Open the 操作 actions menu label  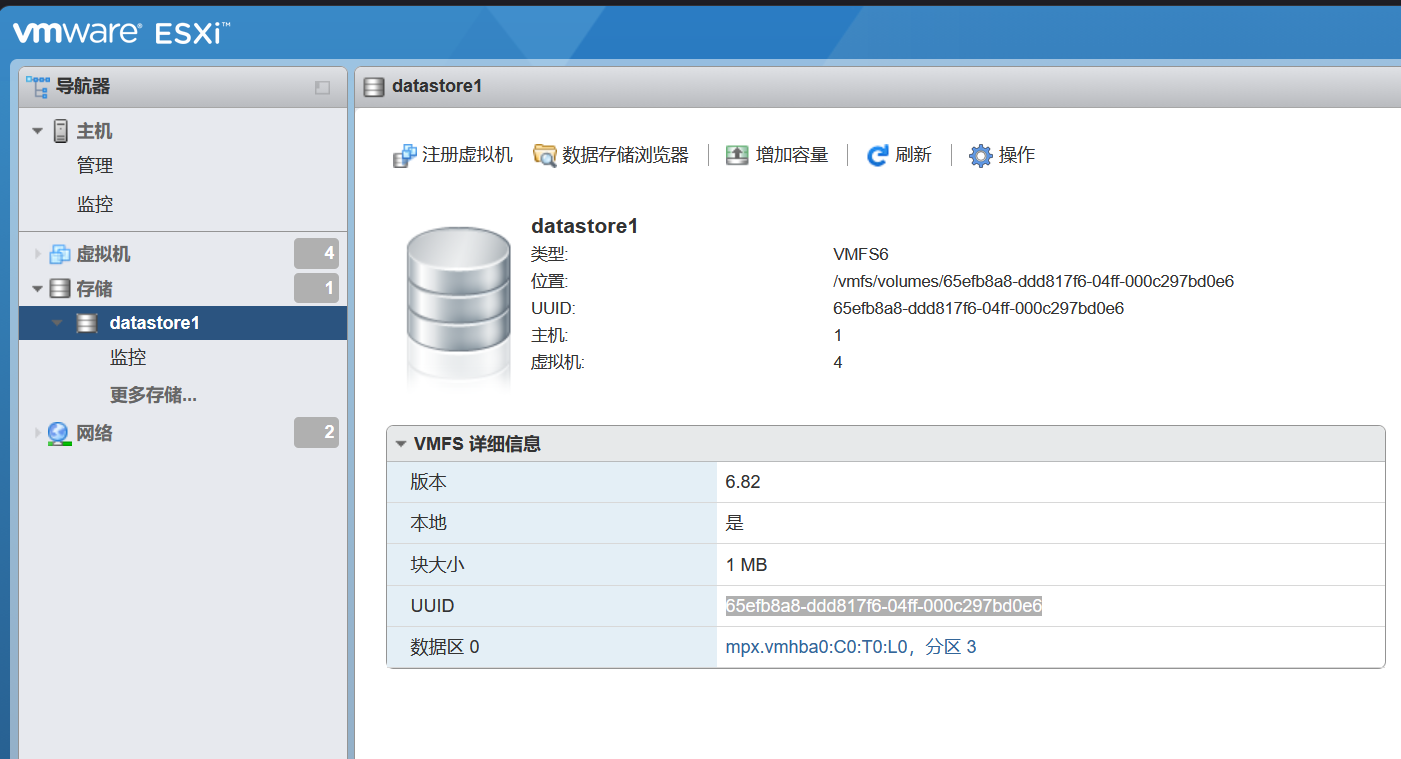click(1017, 155)
